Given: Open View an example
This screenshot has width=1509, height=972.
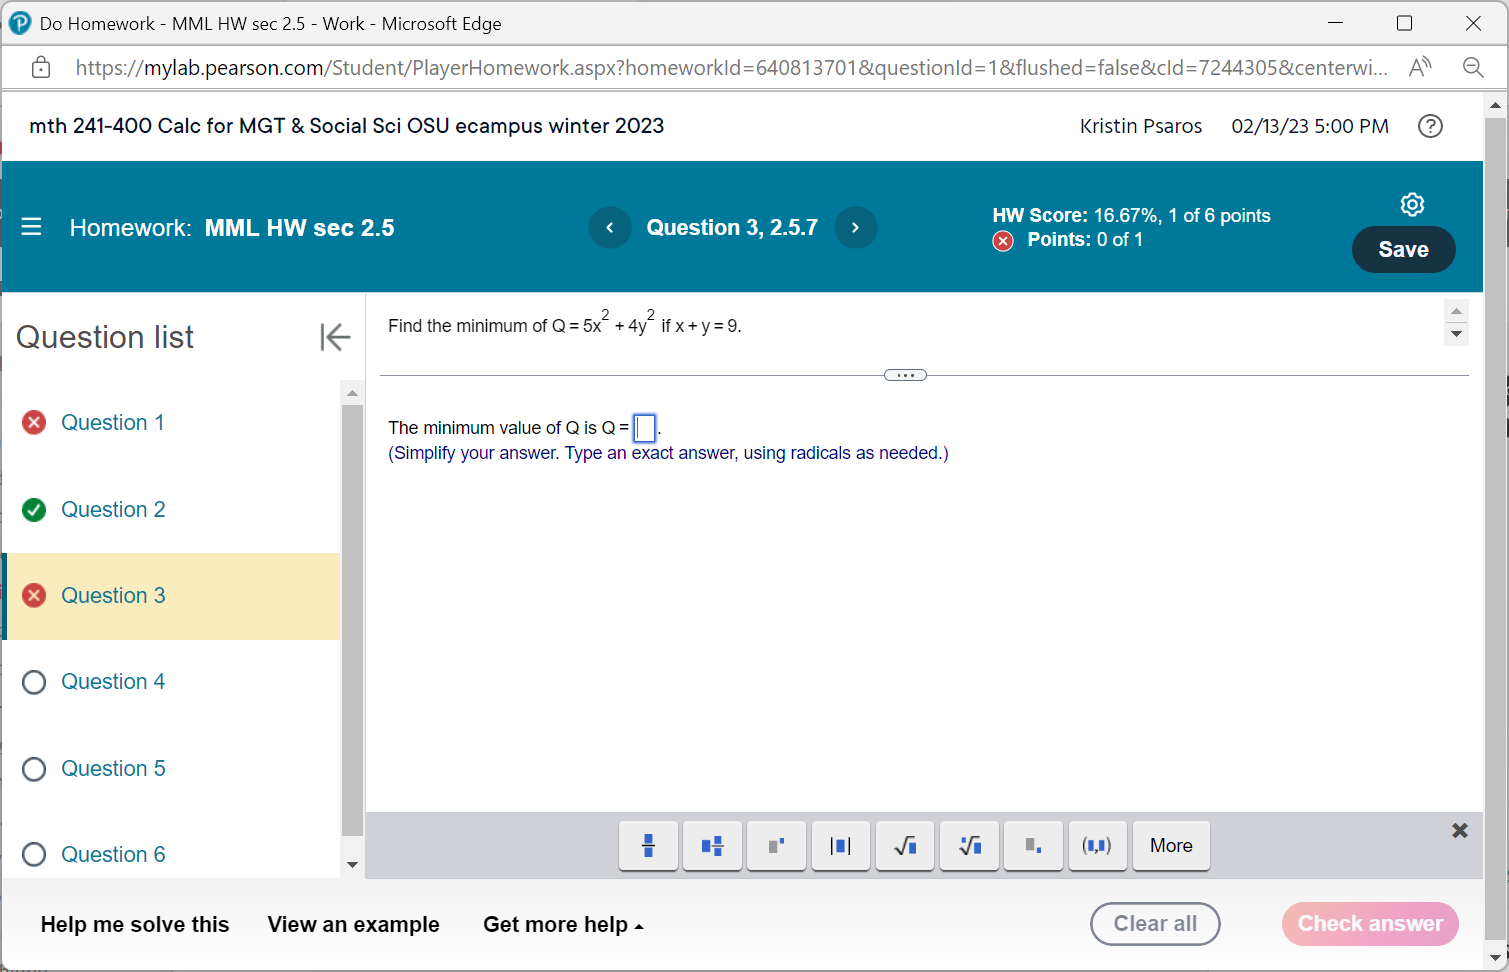Looking at the screenshot, I should [x=353, y=924].
